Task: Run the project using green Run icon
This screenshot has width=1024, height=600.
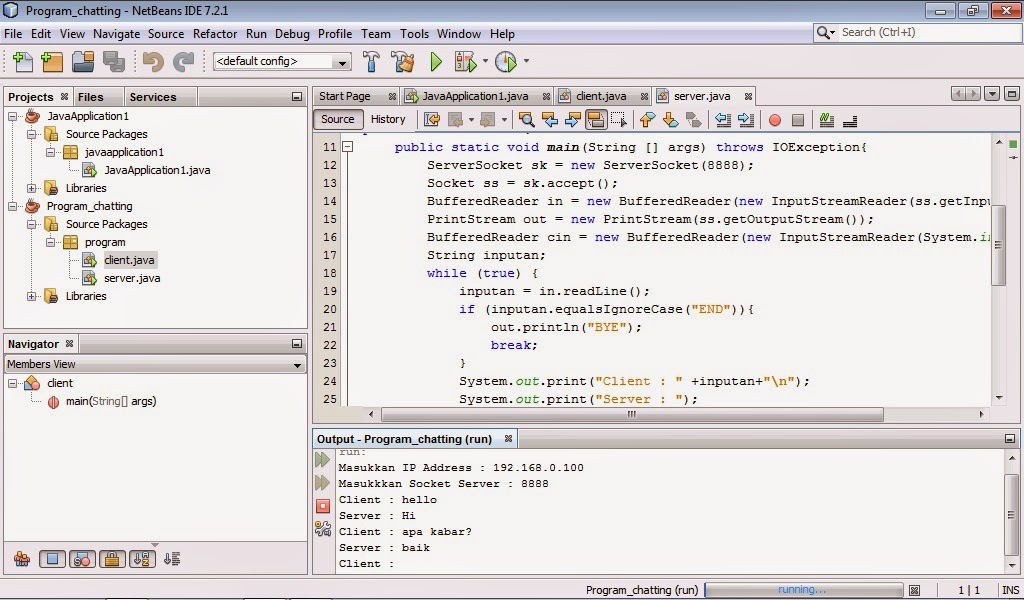Action: (435, 61)
